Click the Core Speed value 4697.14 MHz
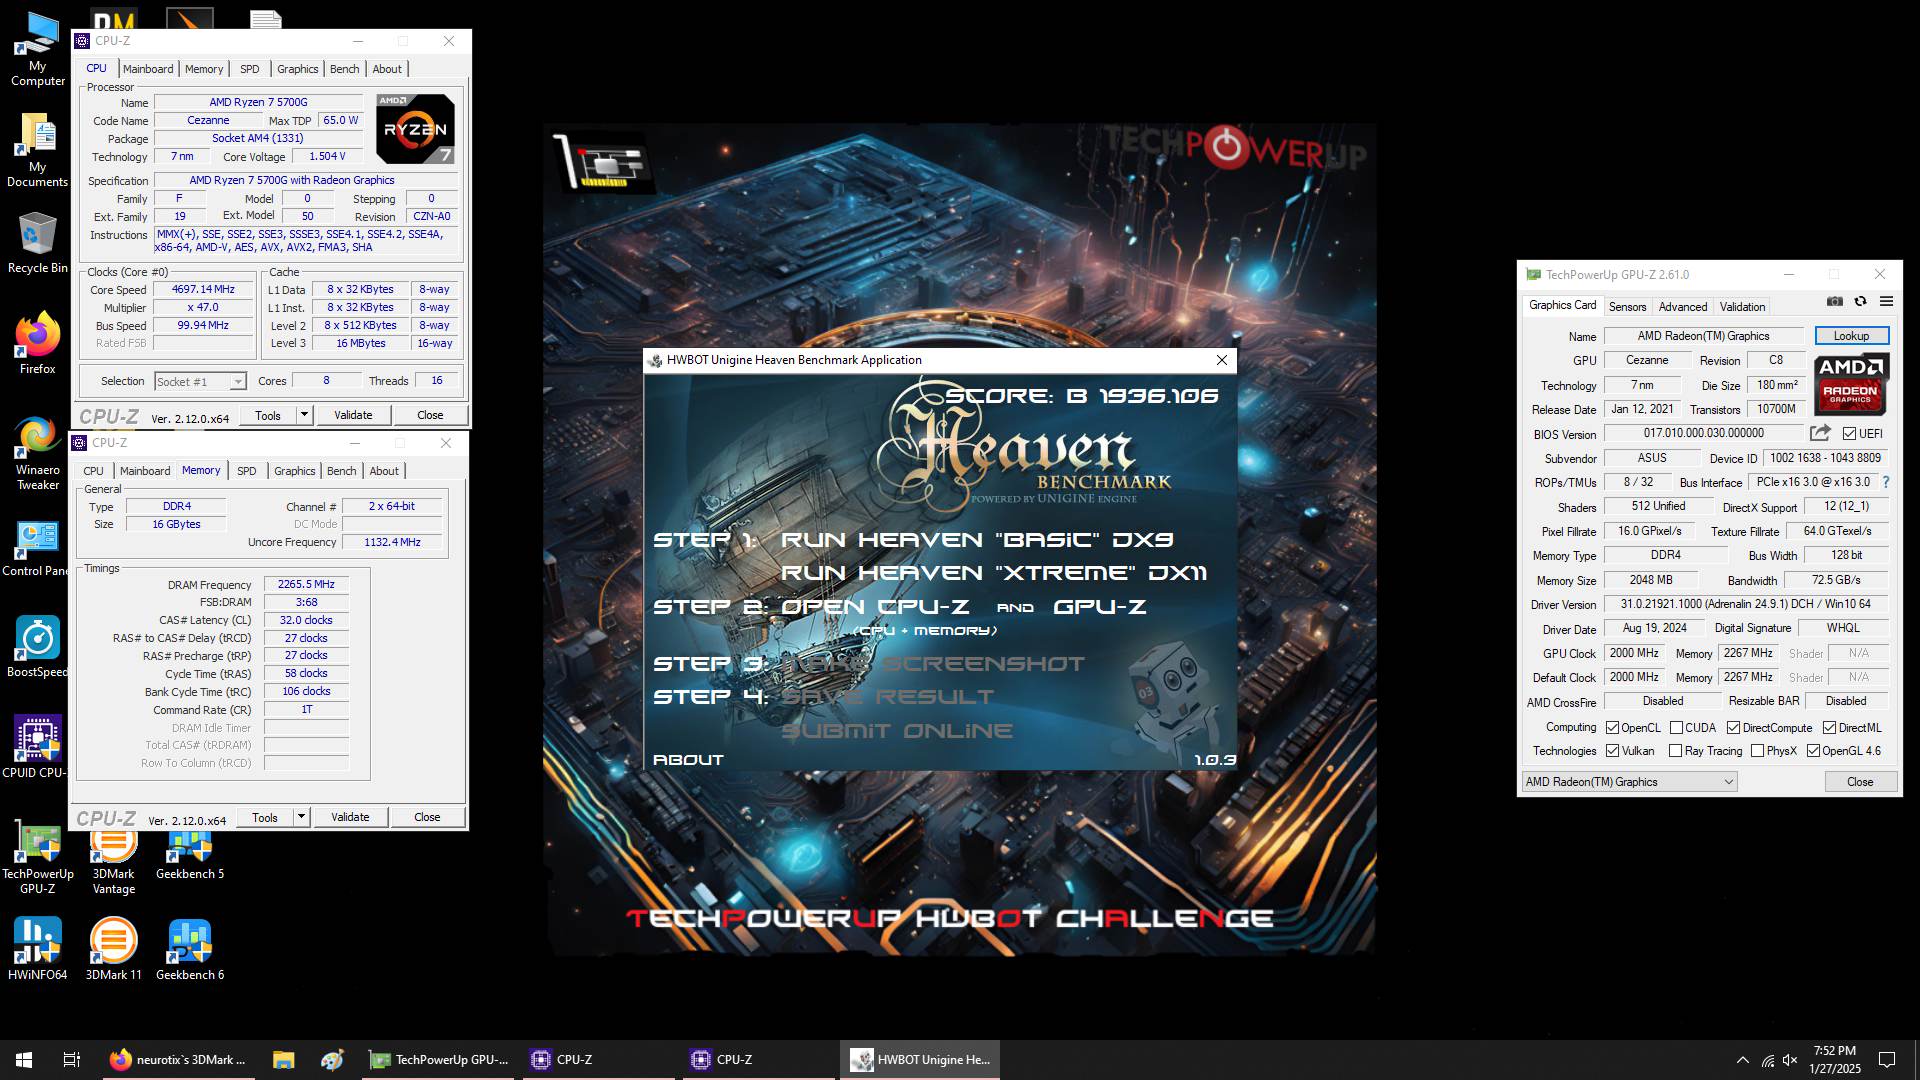The width and height of the screenshot is (1920, 1080). (203, 289)
